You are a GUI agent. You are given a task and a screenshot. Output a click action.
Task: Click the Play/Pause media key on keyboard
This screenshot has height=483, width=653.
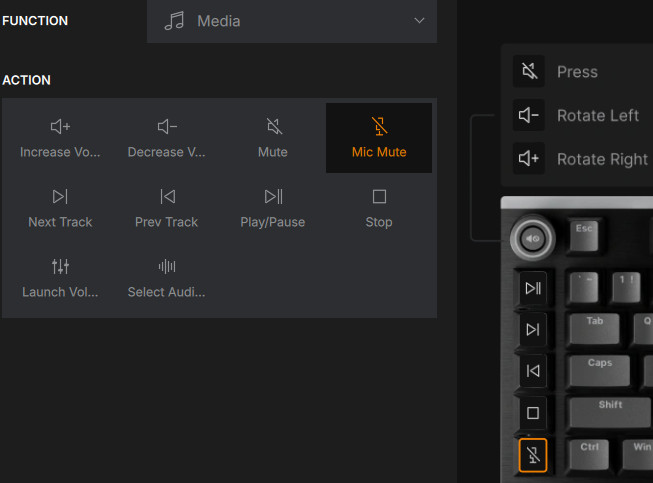[533, 288]
